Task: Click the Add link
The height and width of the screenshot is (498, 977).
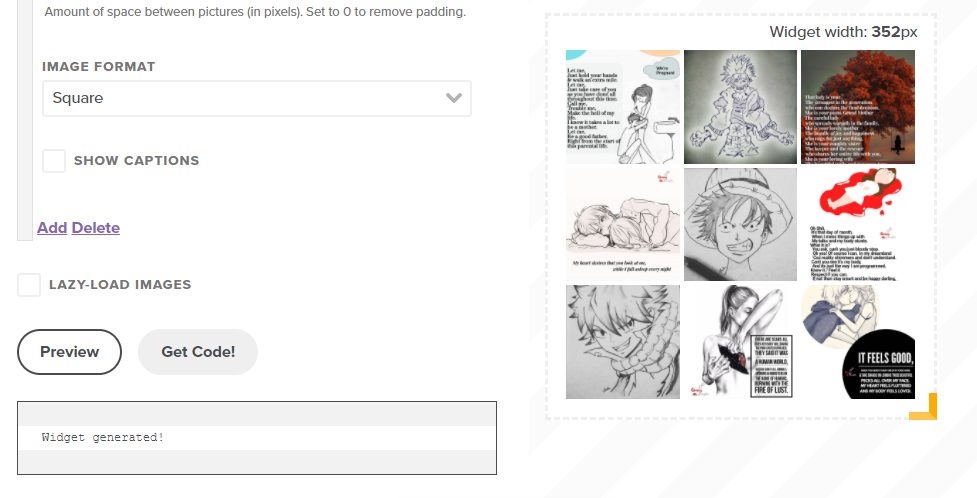Action: click(52, 228)
